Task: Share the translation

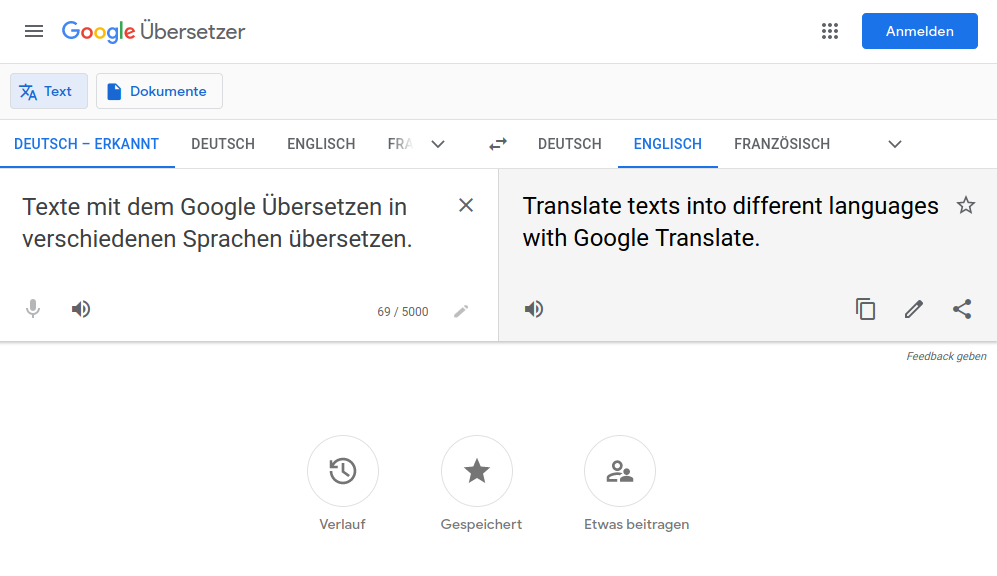Action: coord(962,309)
